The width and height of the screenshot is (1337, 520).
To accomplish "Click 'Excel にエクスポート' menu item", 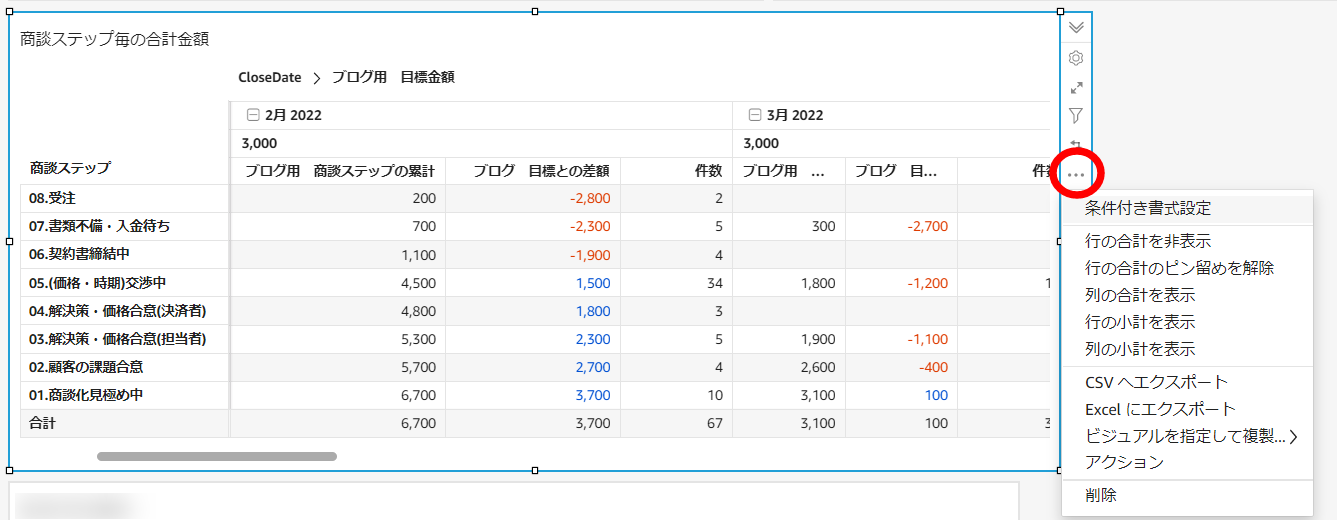I will (1160, 409).
